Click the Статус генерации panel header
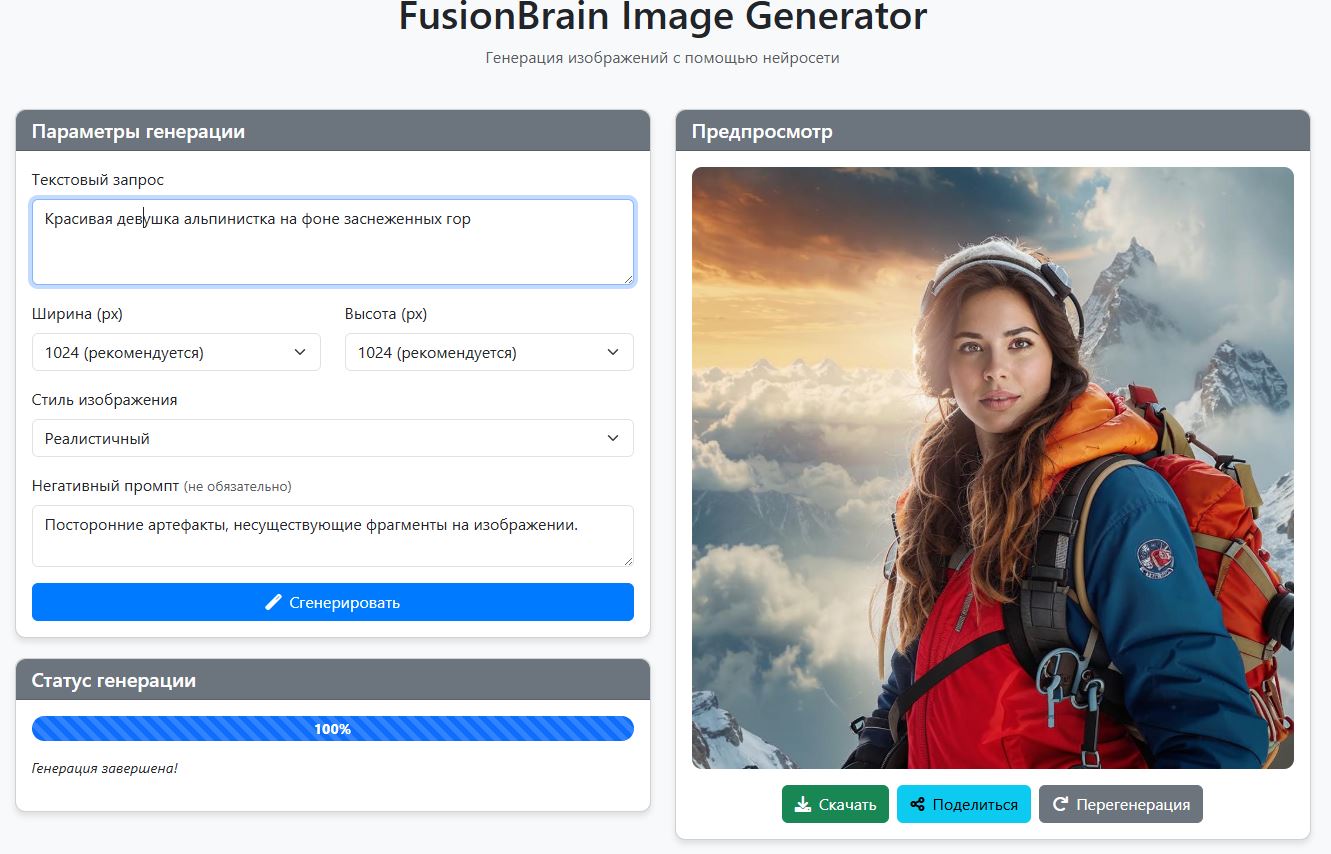Screen dimensions: 1331x854 point(332,680)
